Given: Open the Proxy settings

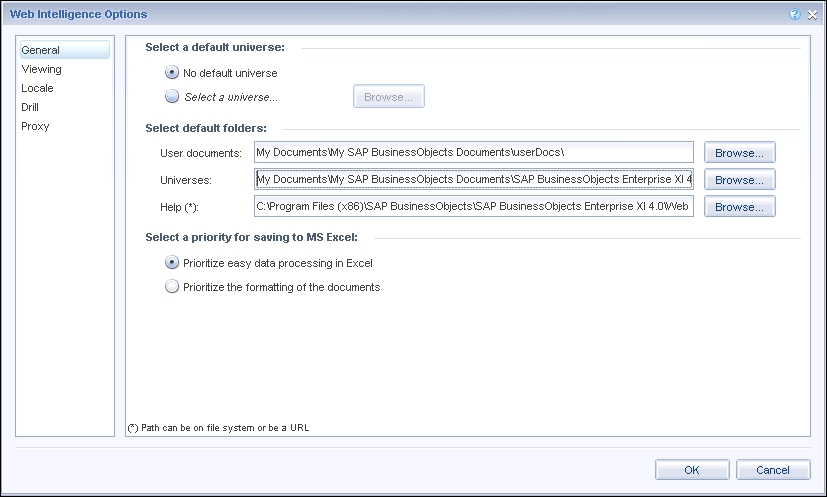Looking at the screenshot, I should point(35,126).
